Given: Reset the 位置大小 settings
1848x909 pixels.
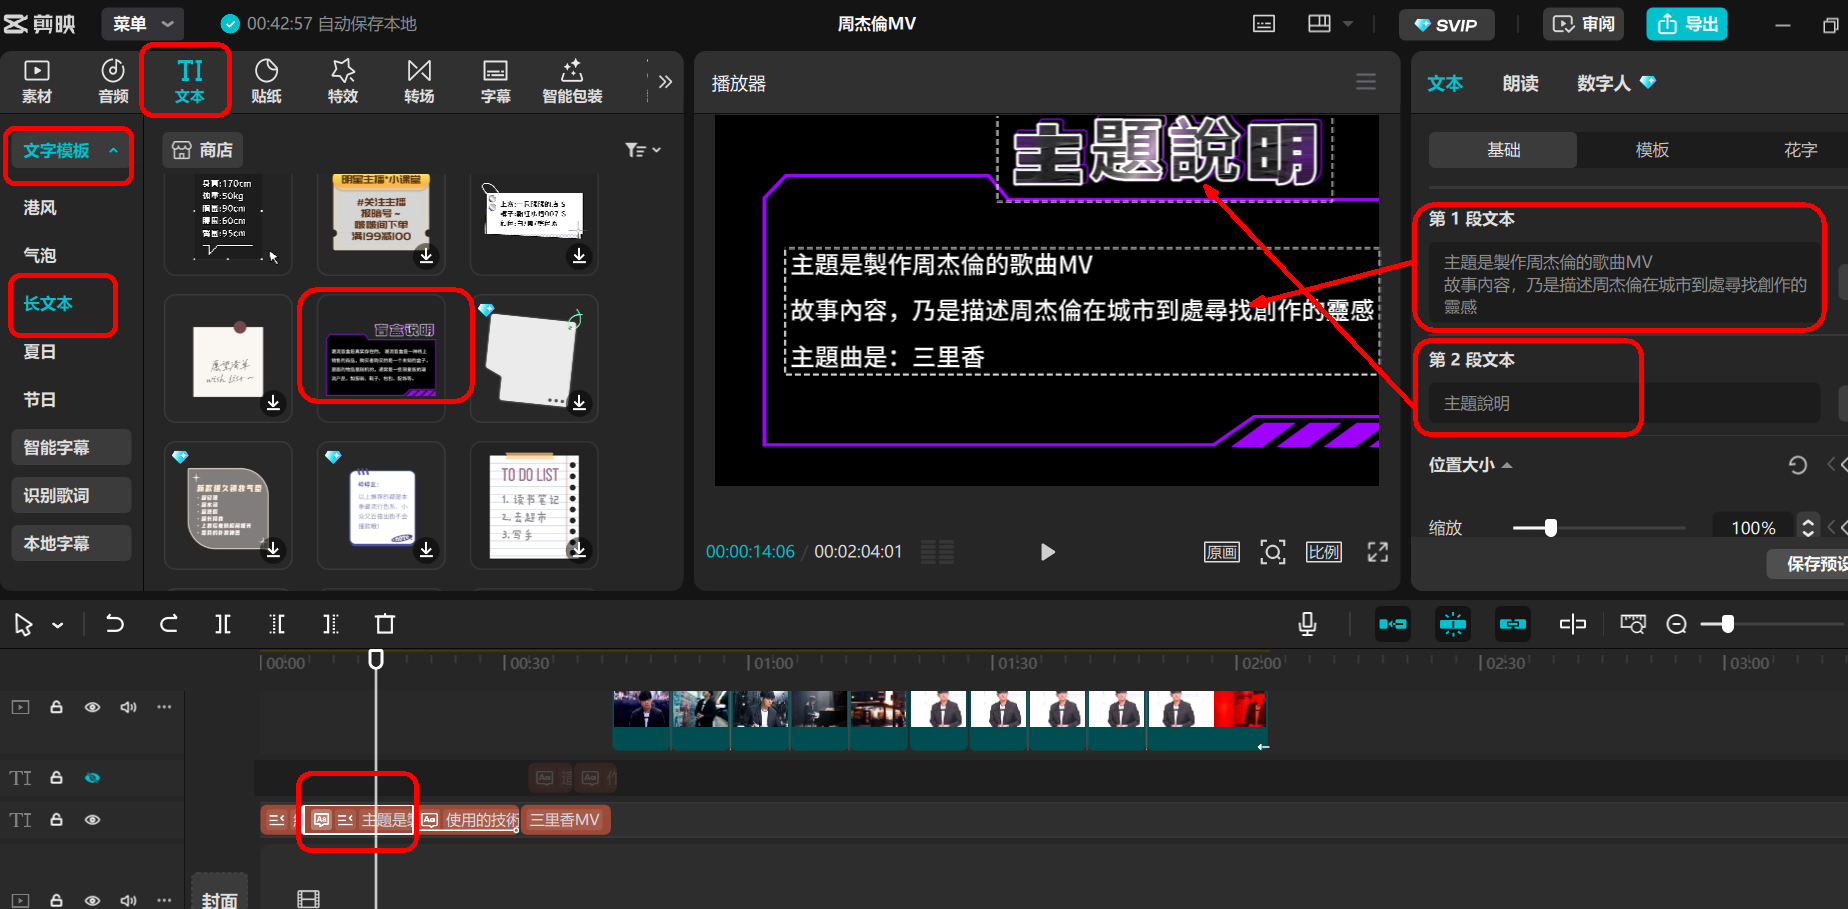Looking at the screenshot, I should [x=1797, y=465].
